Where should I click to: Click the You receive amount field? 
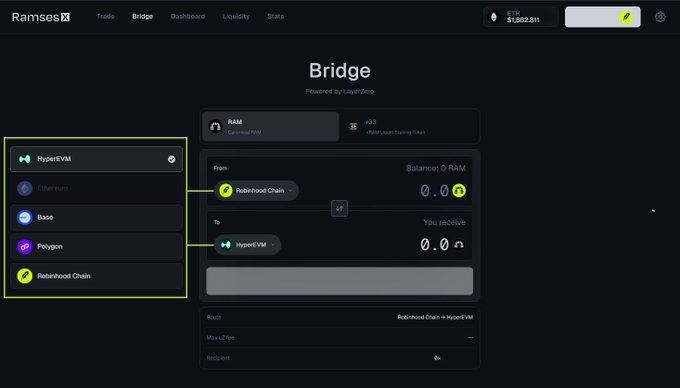point(434,245)
